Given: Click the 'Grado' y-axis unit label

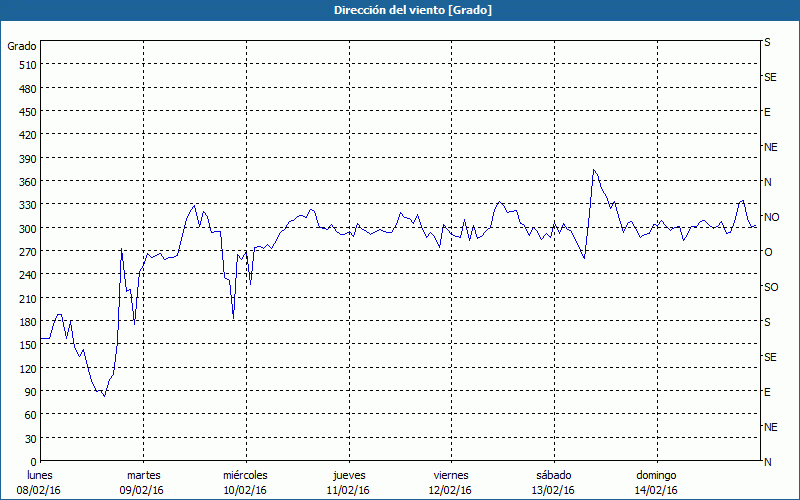Looking at the screenshot, I should click(22, 46).
